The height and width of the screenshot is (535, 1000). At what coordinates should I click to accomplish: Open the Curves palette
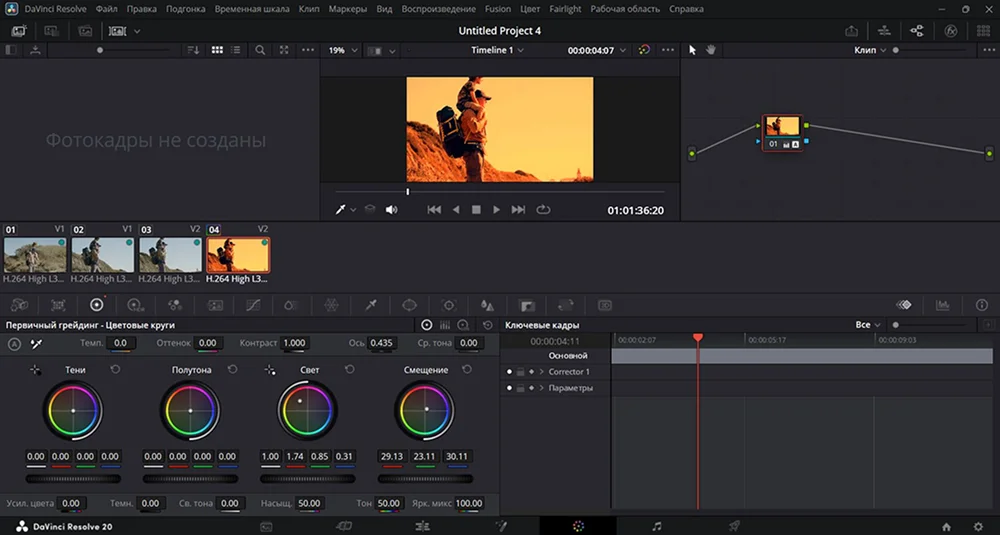point(253,305)
